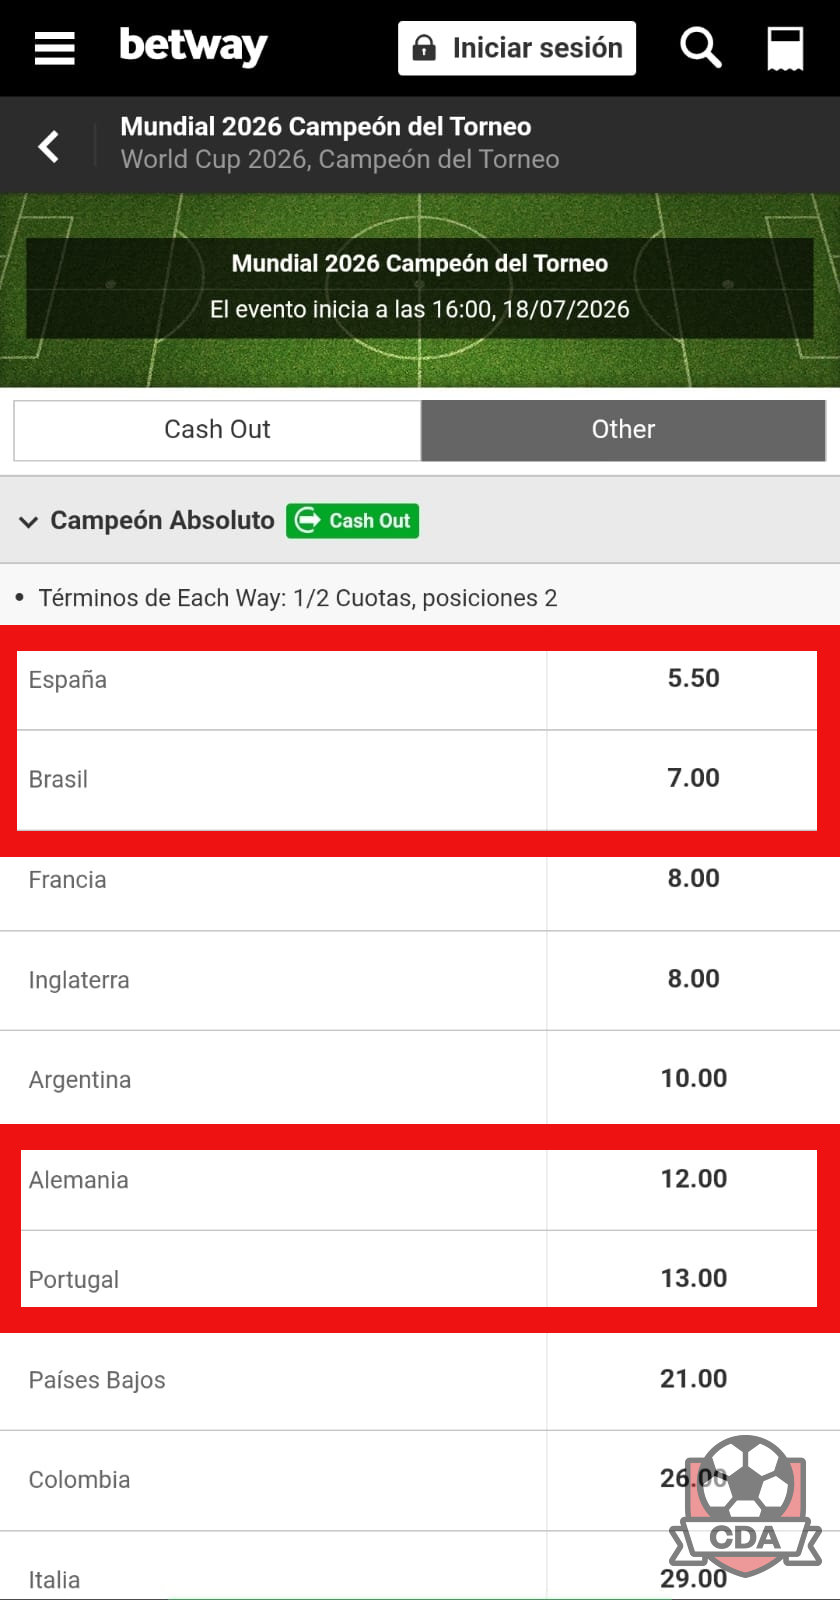Choose Inglaterra odds 8.00

(x=693, y=979)
